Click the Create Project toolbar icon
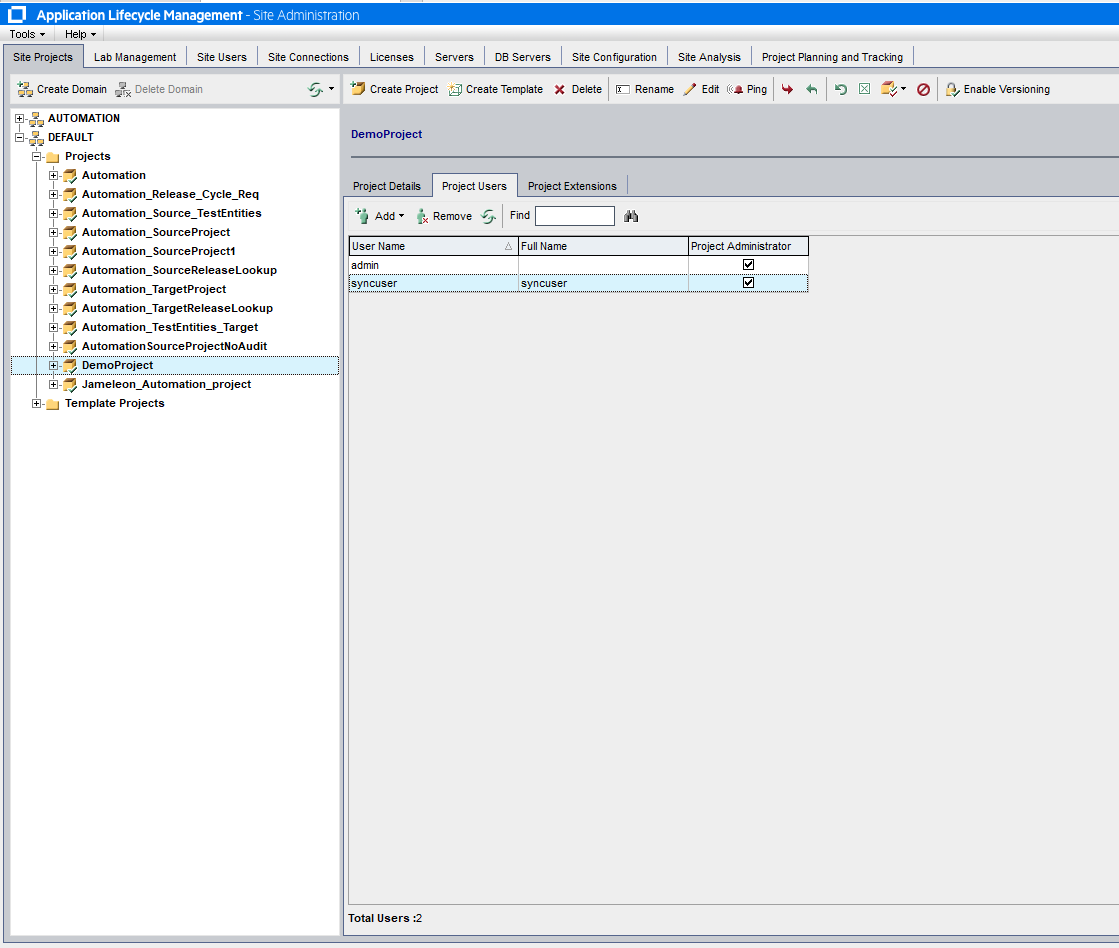The height and width of the screenshot is (948, 1119). coord(358,89)
